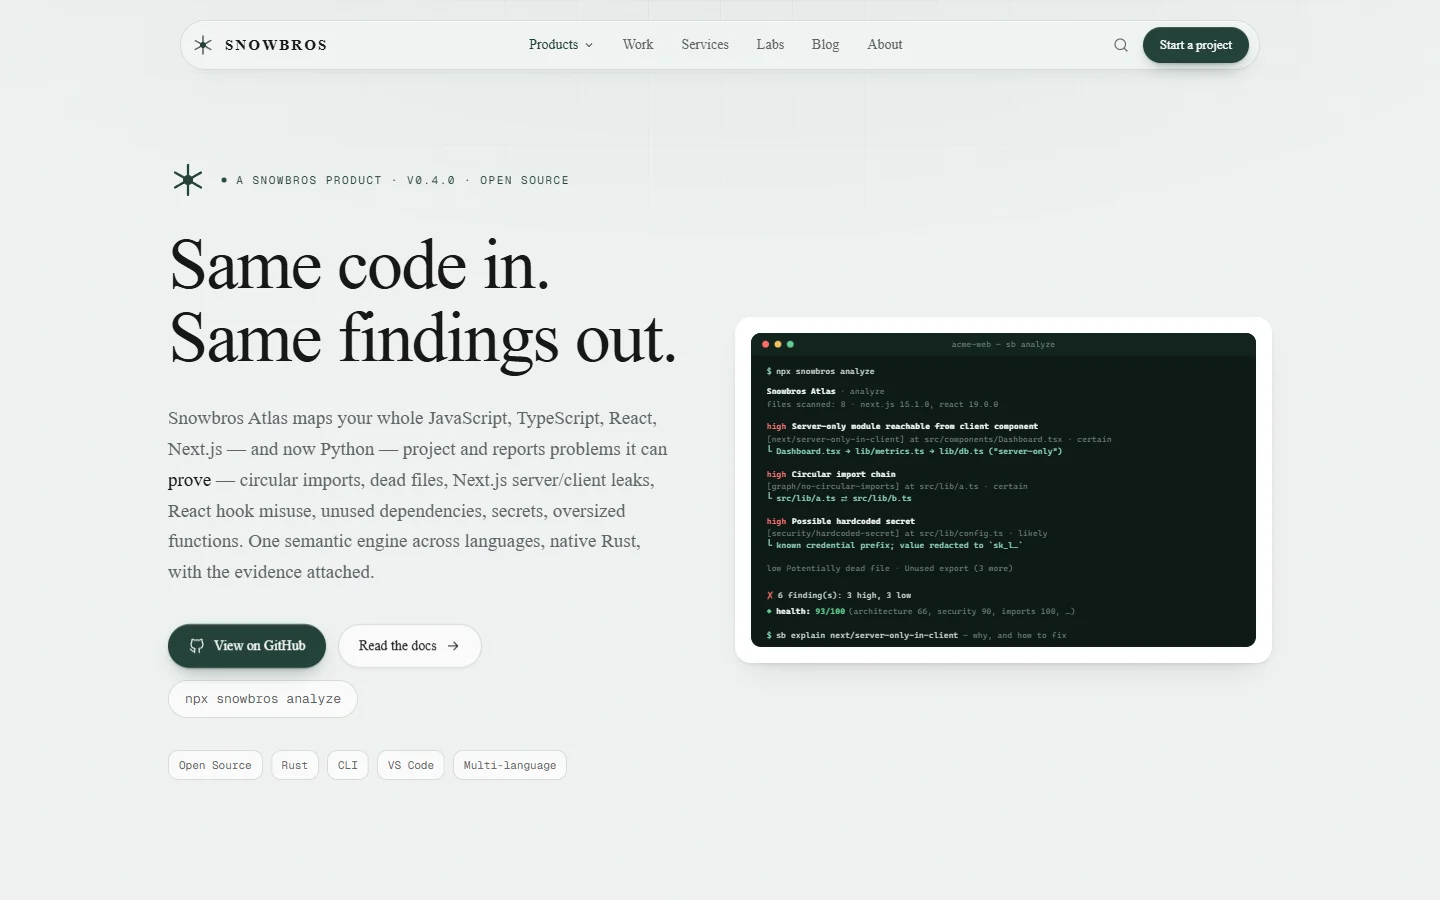
Task: Click the Snowbros star logo icon in navbar
Action: pyautogui.click(x=203, y=45)
